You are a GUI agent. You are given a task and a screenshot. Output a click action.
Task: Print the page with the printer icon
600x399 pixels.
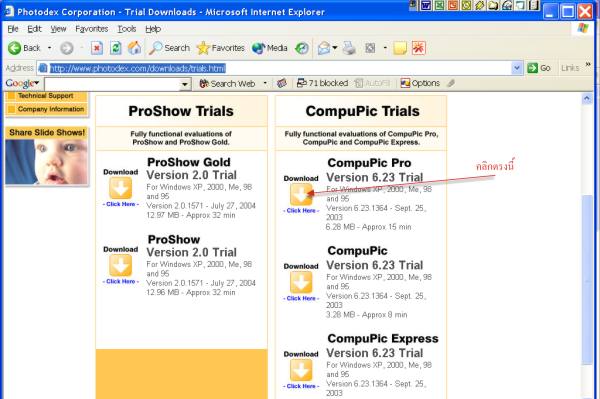349,48
